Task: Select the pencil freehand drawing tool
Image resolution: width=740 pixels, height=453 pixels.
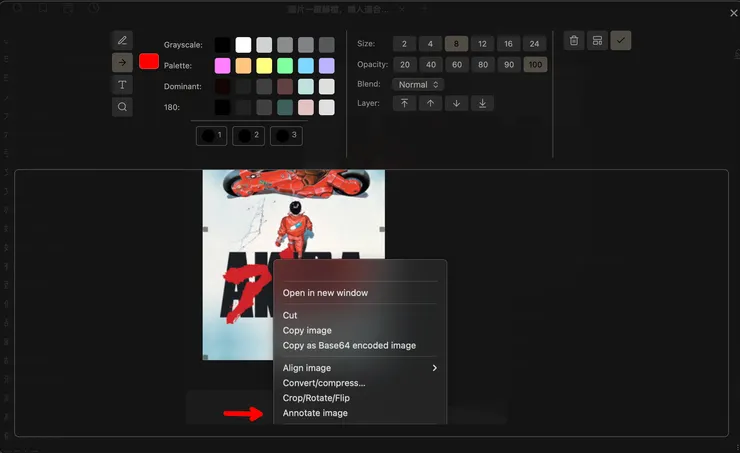Action: [x=122, y=41]
